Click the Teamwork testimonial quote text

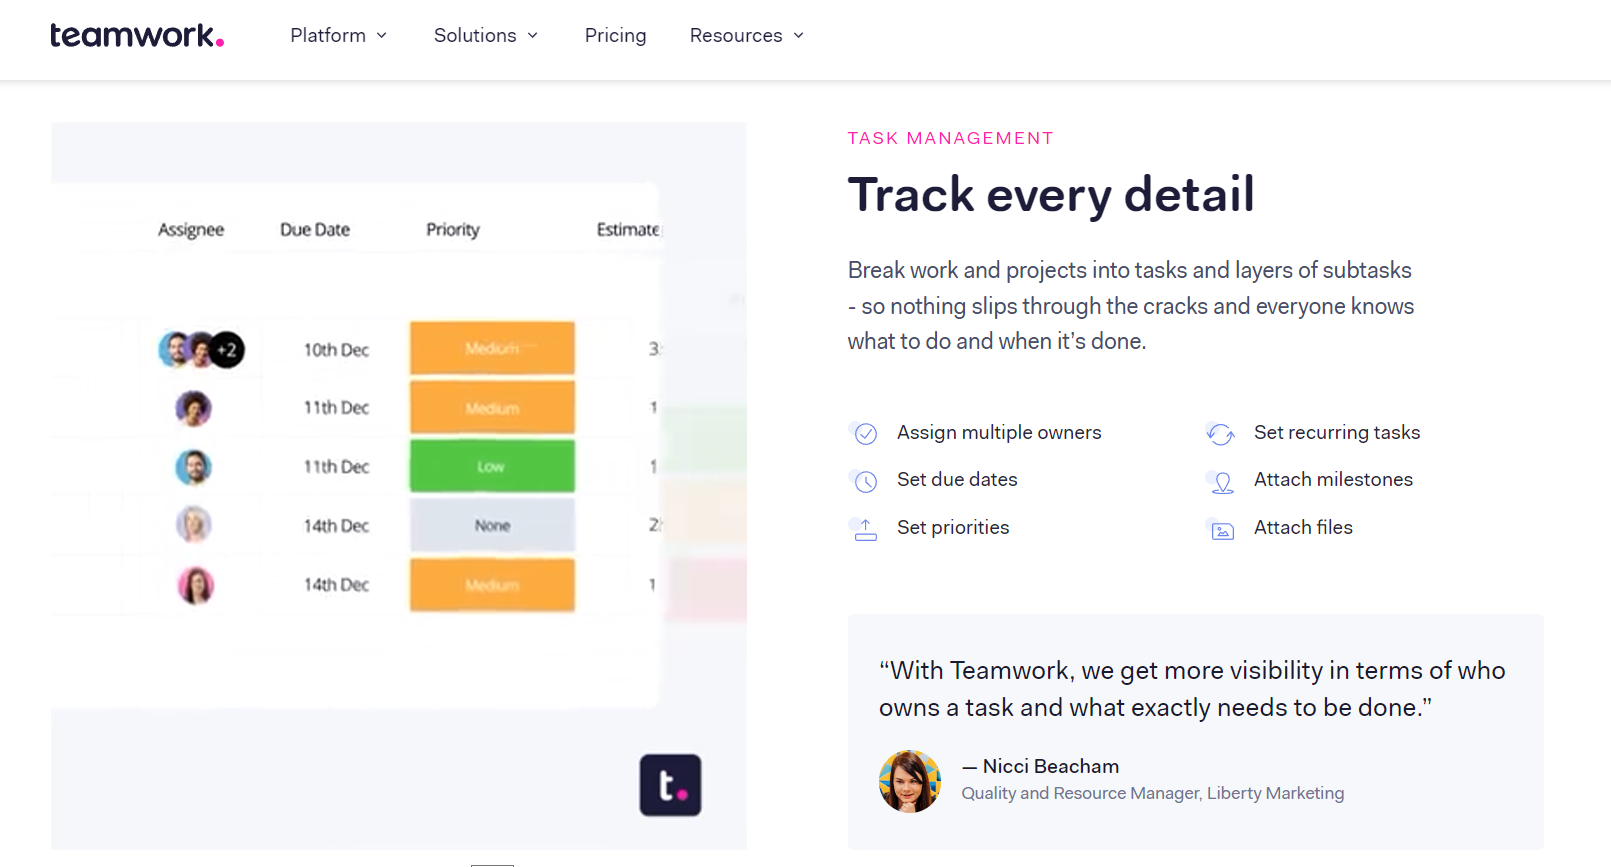tap(1192, 689)
